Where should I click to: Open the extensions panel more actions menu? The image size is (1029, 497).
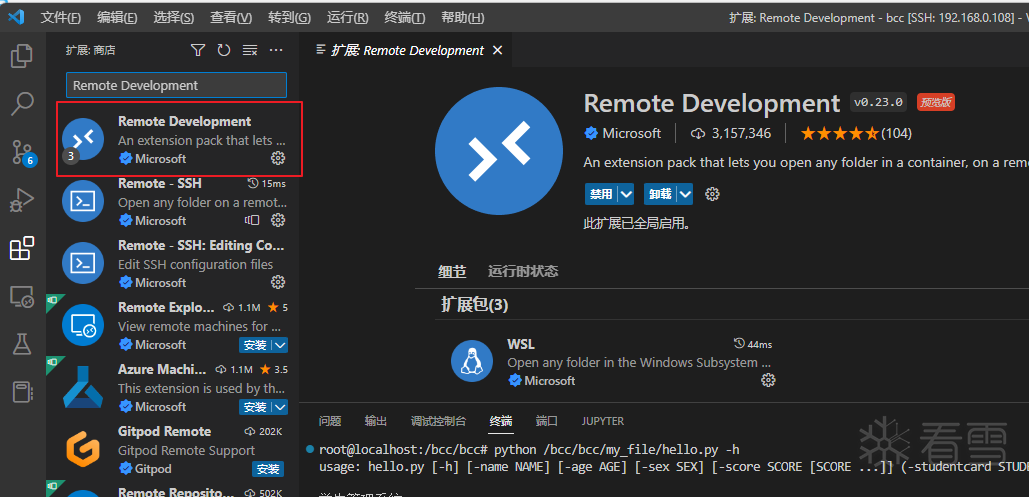point(276,50)
